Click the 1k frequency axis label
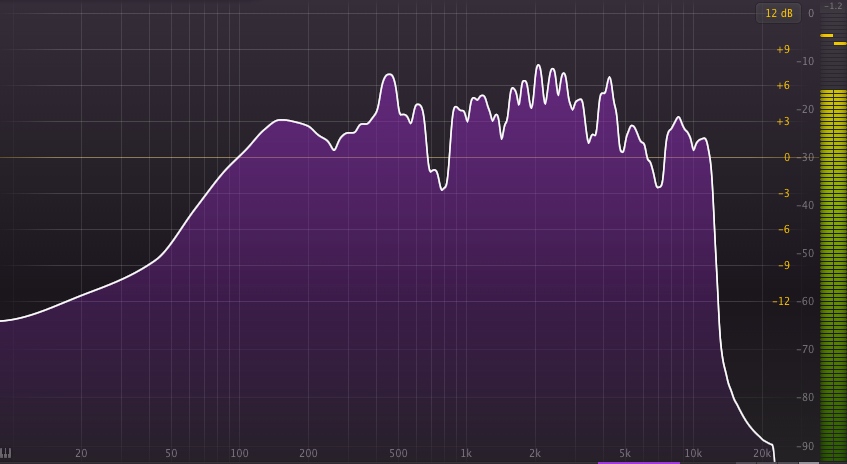The image size is (847, 464). click(466, 453)
